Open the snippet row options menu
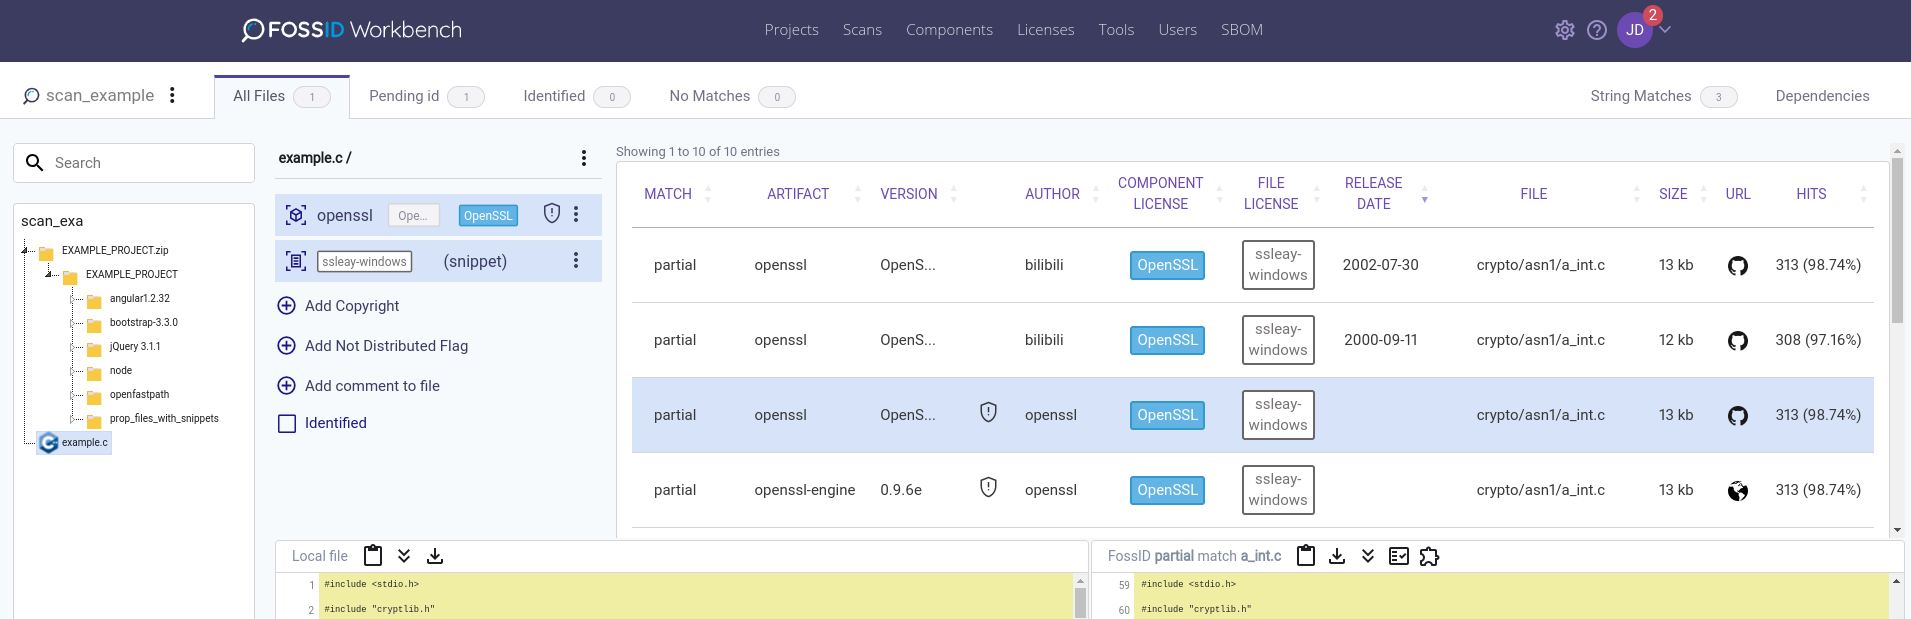 576,260
